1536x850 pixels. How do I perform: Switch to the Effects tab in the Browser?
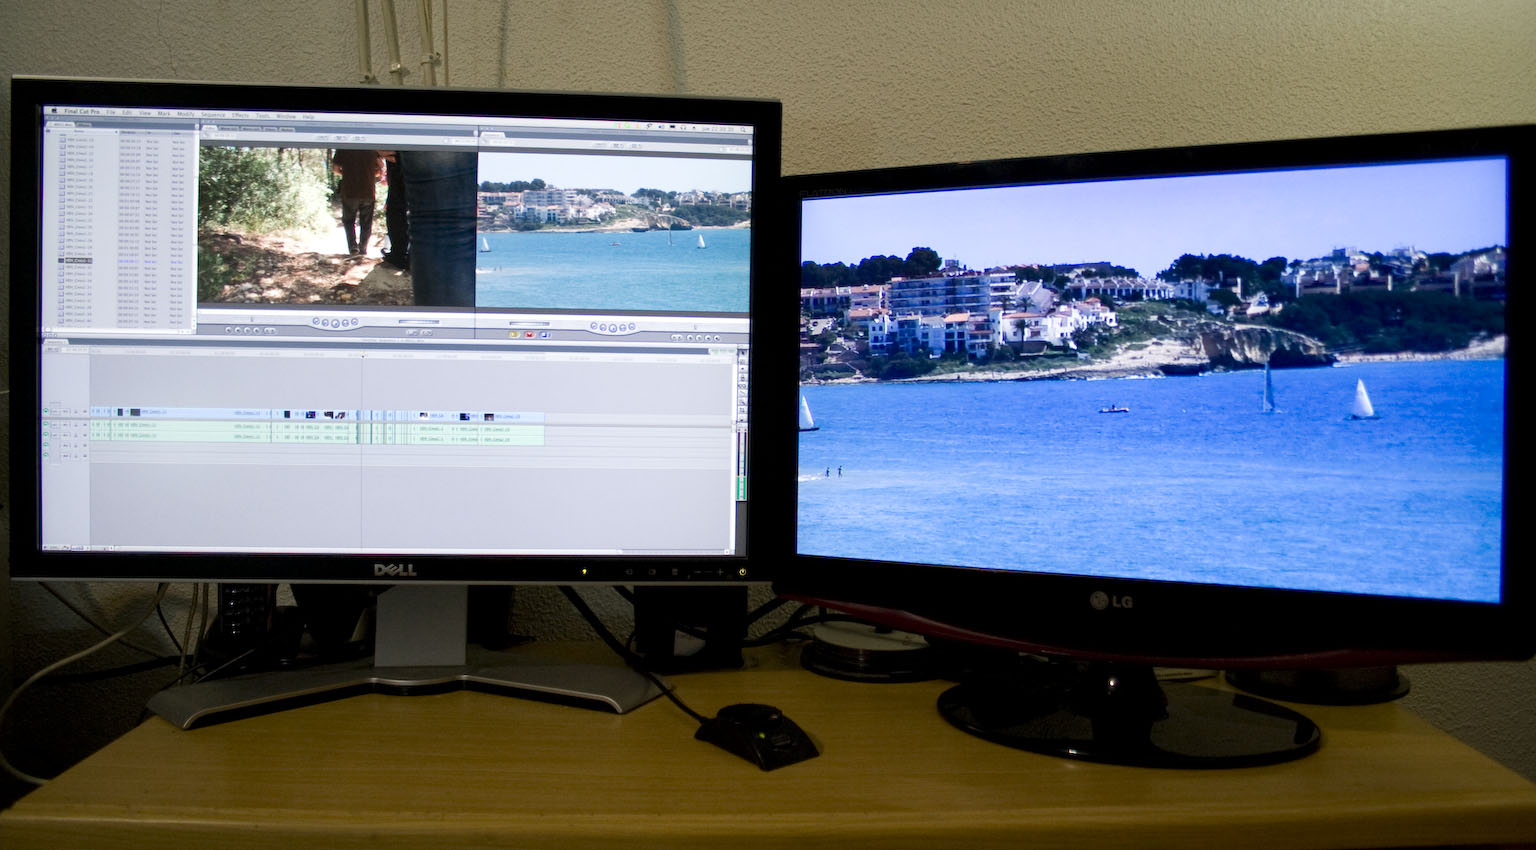pyautogui.click(x=84, y=124)
